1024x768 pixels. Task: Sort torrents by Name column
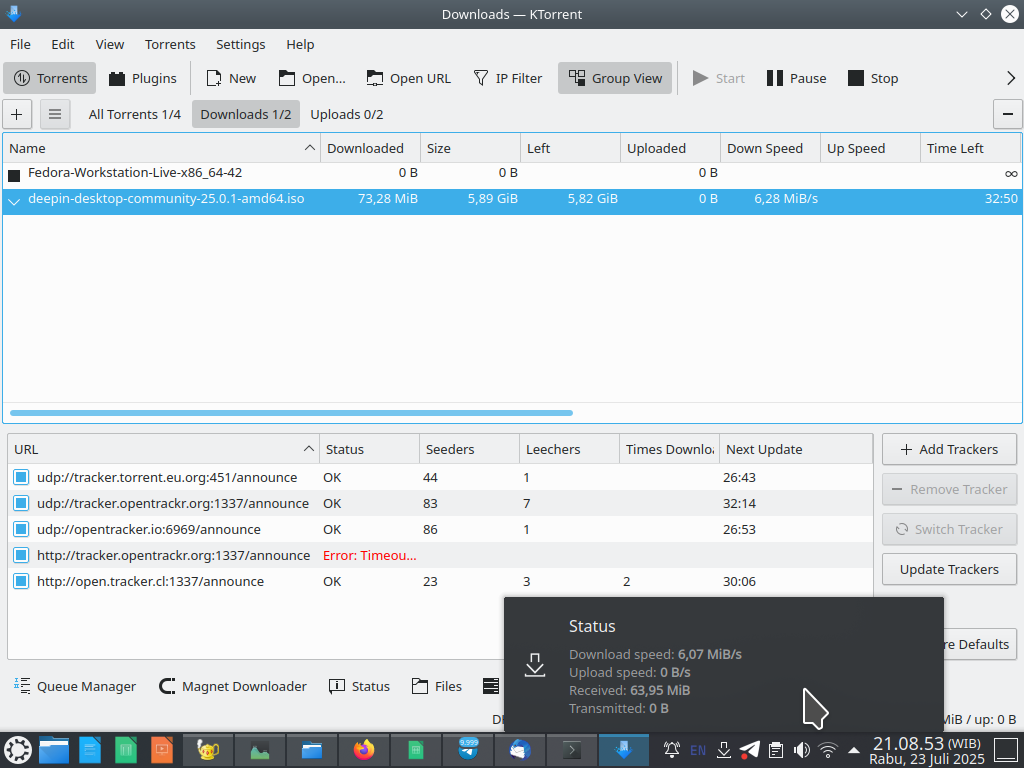click(161, 148)
